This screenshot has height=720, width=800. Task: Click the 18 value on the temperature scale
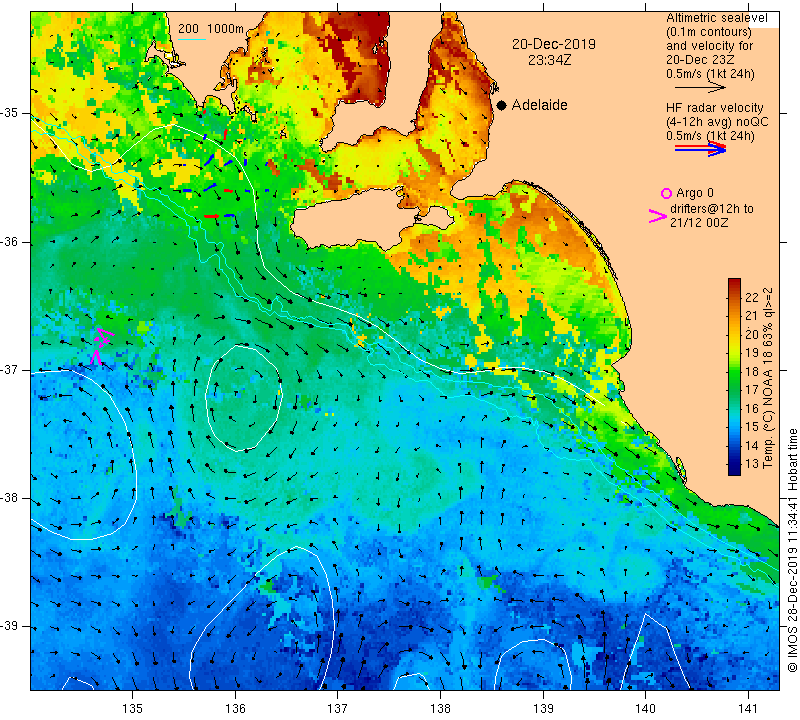pos(752,371)
